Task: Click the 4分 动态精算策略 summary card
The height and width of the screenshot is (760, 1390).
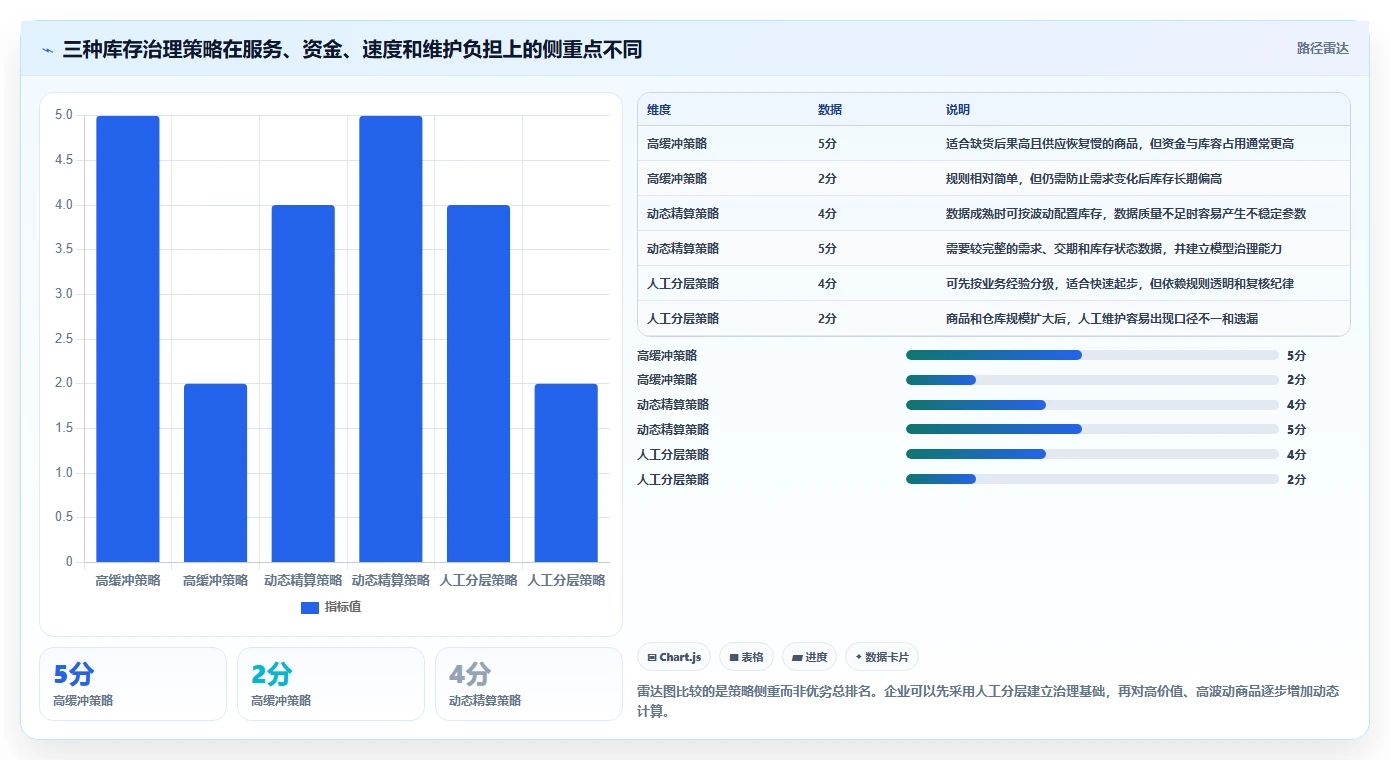Action: (529, 684)
